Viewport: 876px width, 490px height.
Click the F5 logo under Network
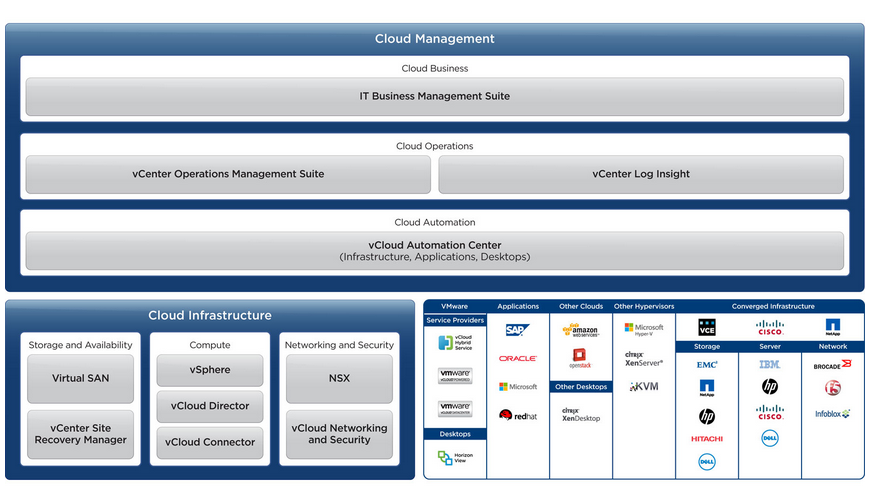click(x=832, y=387)
